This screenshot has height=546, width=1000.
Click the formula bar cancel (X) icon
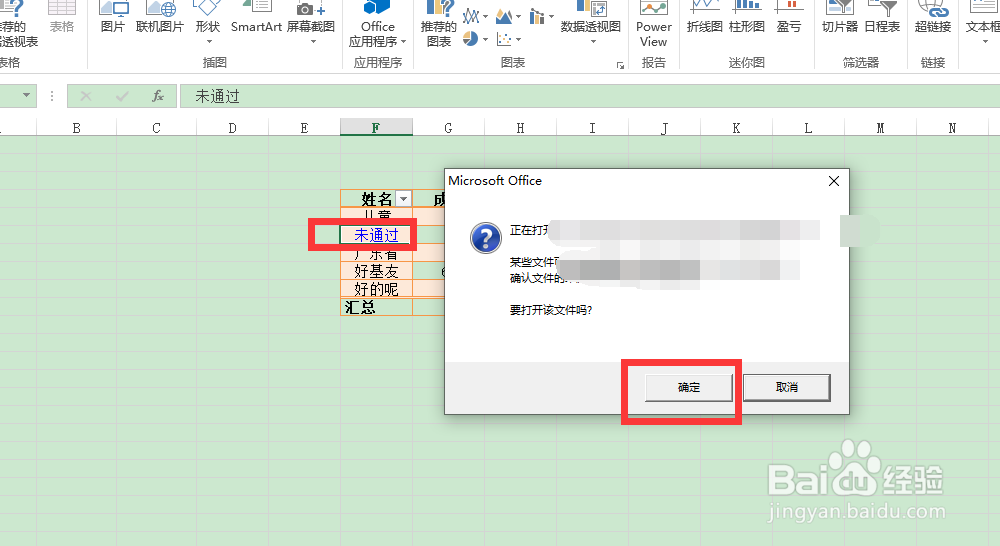coord(85,96)
